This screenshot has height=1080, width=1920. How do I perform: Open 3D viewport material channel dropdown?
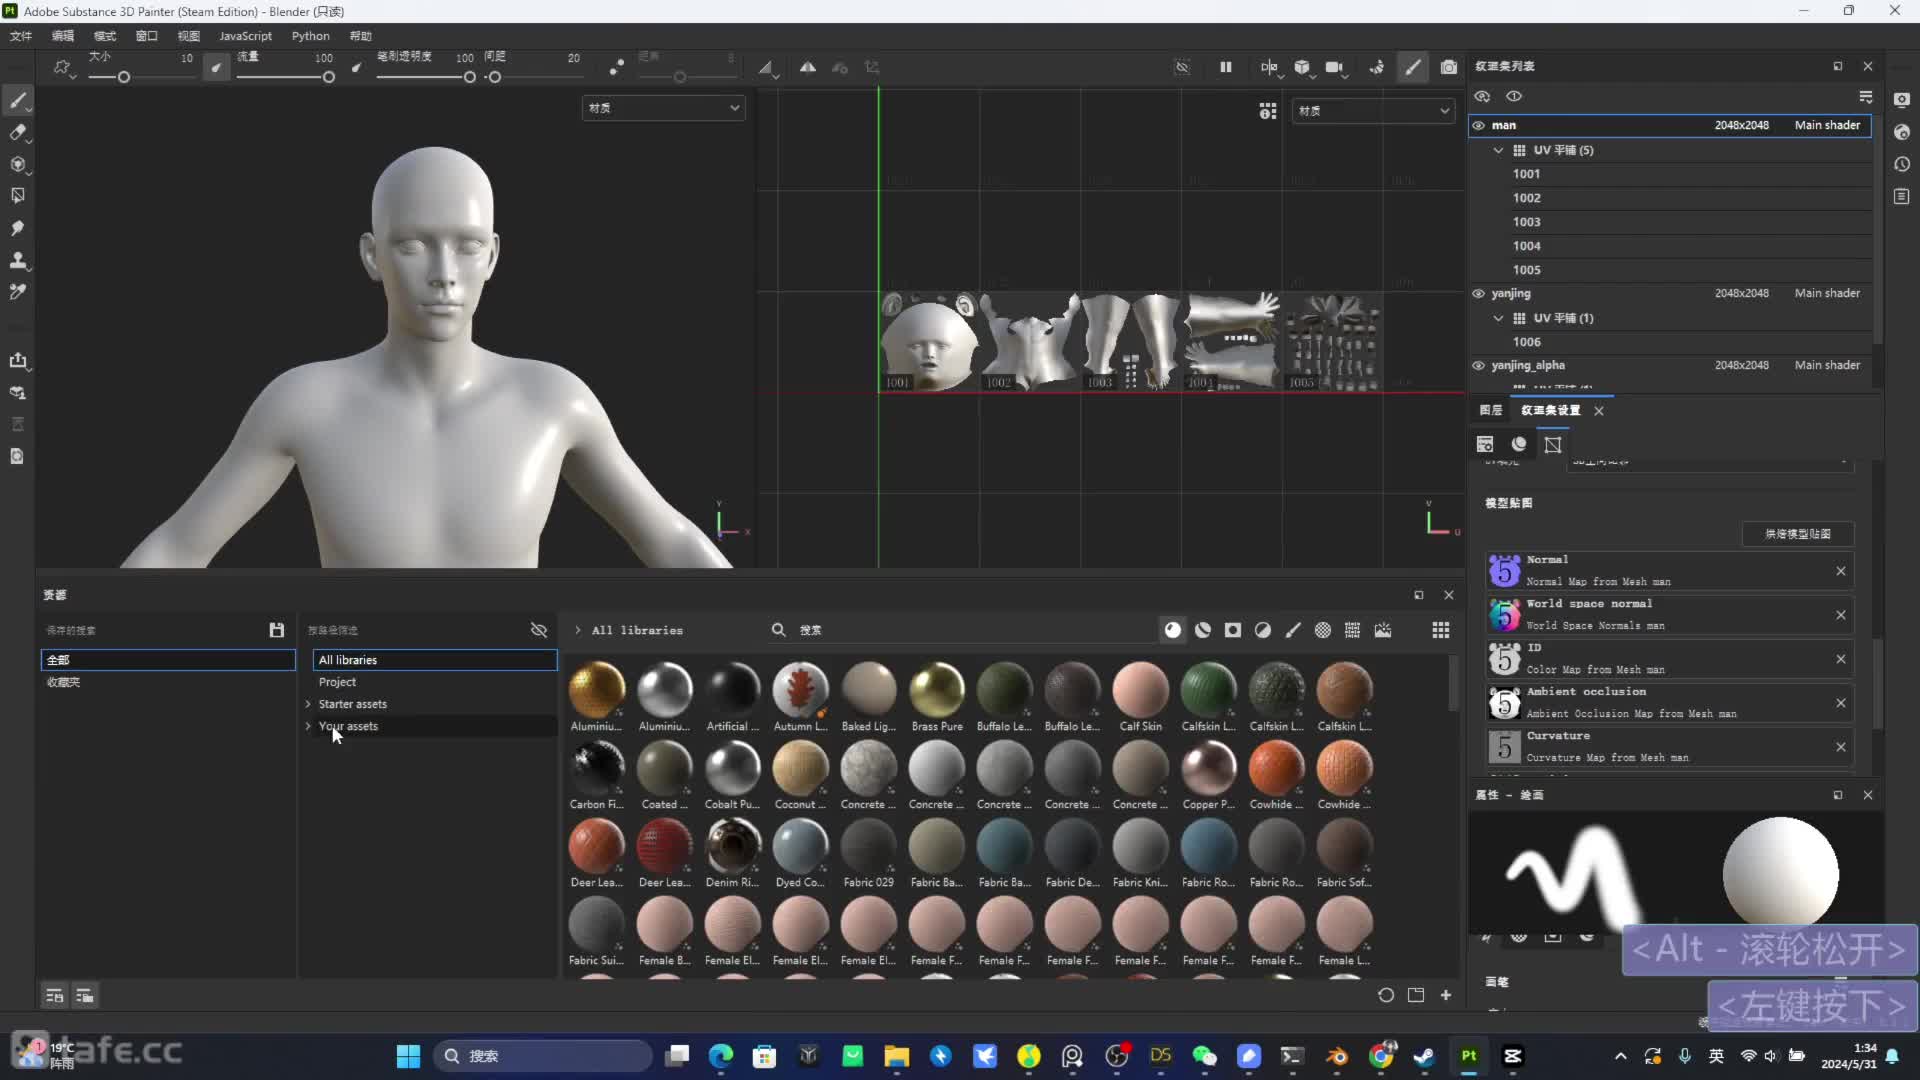coord(664,108)
